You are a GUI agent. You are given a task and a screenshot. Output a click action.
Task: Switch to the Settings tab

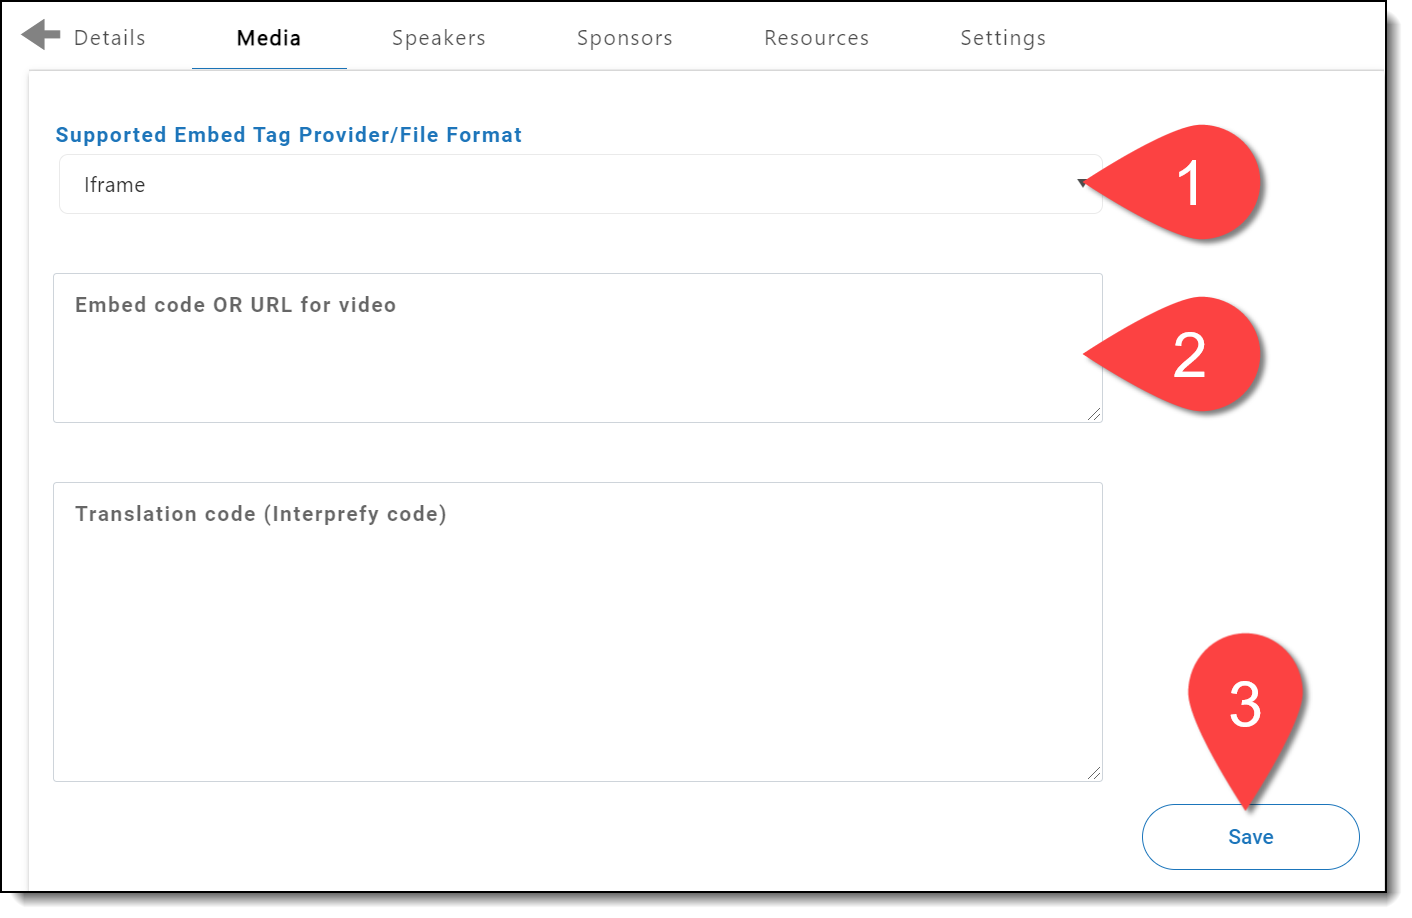1003,38
